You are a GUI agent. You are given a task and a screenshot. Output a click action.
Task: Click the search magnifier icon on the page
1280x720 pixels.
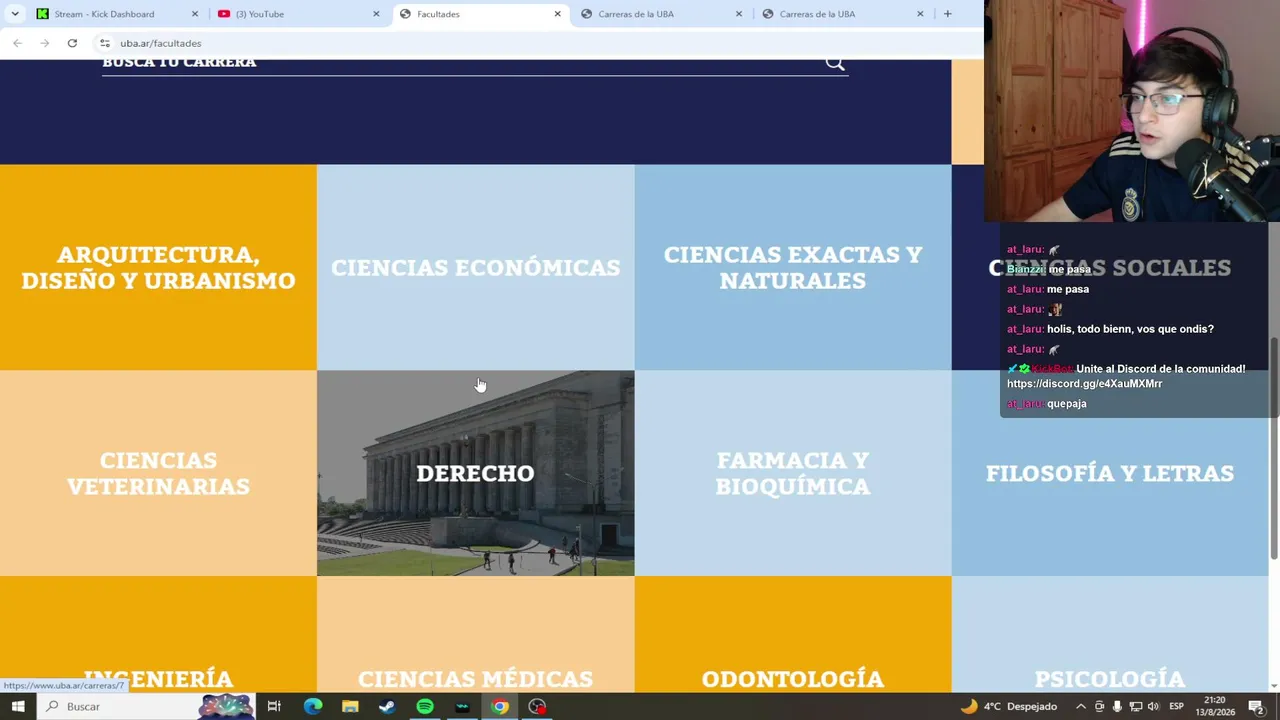[835, 63]
